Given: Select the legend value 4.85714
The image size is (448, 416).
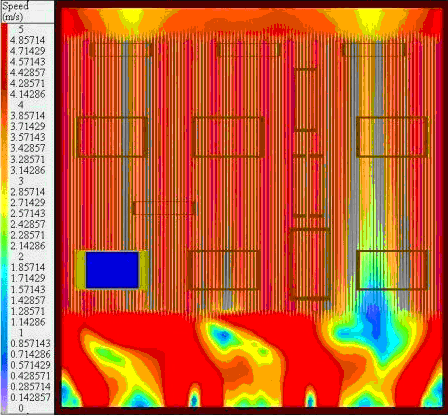Looking at the screenshot, I should click(x=28, y=40).
